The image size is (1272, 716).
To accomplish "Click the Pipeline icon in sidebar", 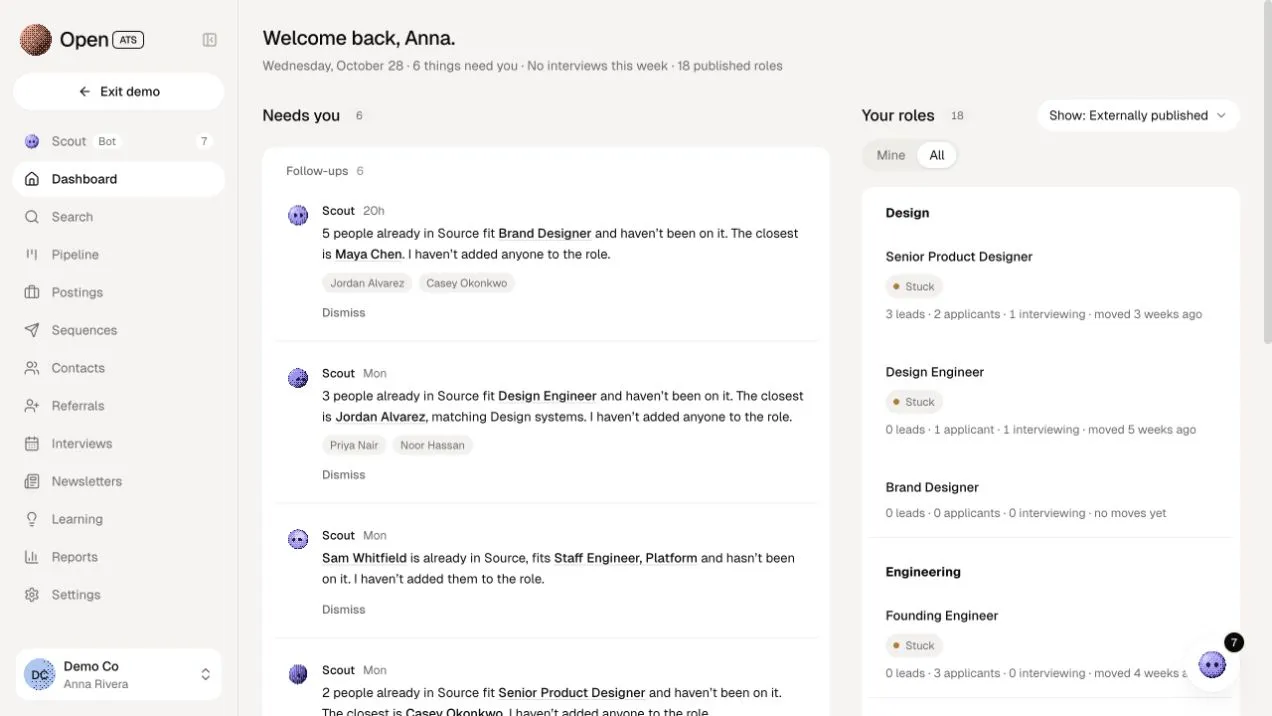I will pyautogui.click(x=32, y=255).
